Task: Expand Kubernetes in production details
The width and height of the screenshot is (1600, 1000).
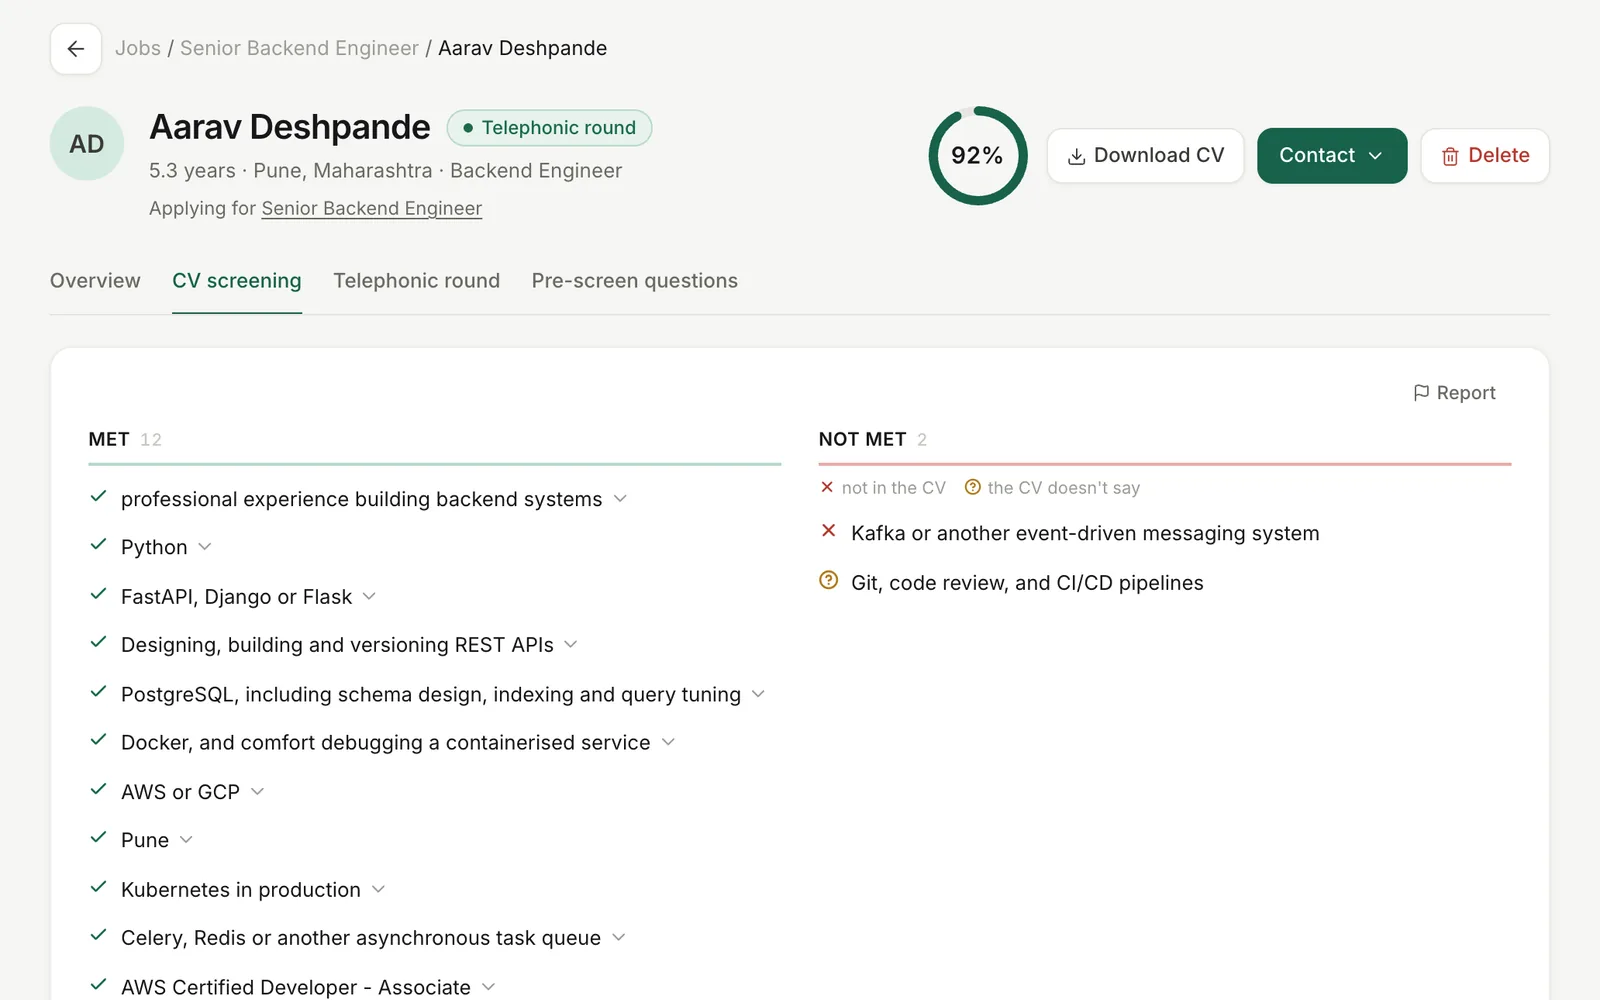Action: [378, 889]
